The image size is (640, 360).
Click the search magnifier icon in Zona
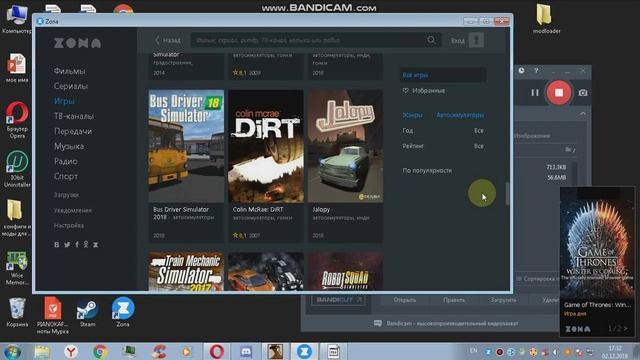click(x=431, y=40)
